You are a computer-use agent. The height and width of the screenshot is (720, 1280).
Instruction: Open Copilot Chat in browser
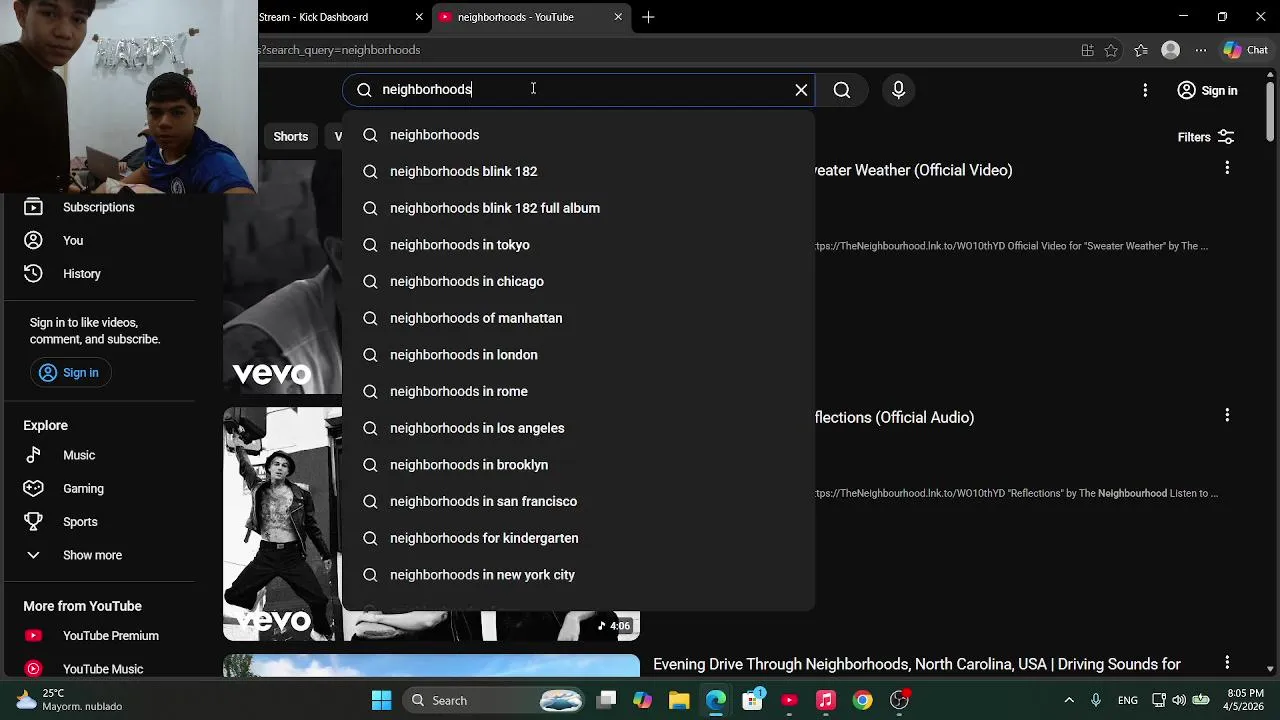coord(1246,50)
